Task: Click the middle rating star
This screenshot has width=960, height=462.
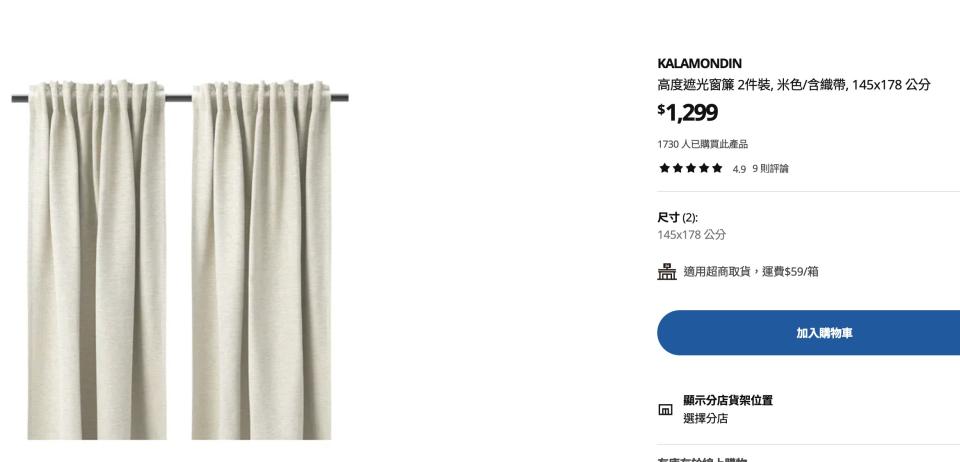Action: tap(691, 168)
